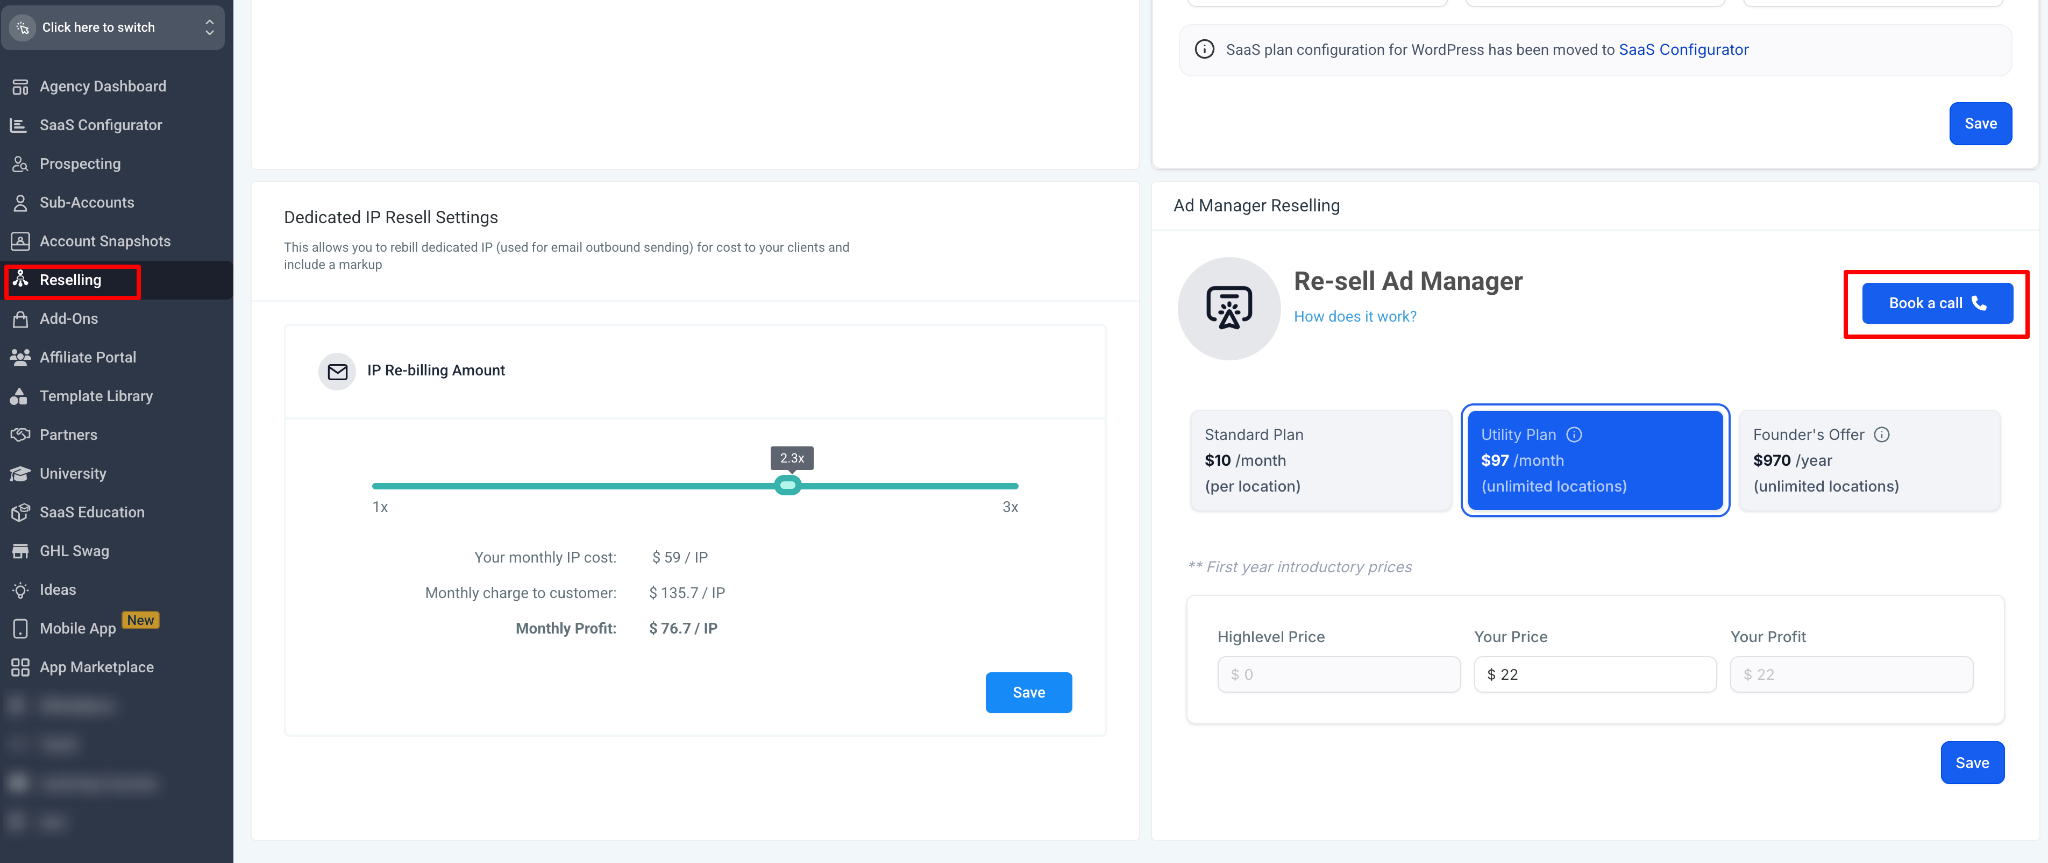Click the Agency Dashboard sidebar icon
2048x863 pixels.
click(x=20, y=87)
